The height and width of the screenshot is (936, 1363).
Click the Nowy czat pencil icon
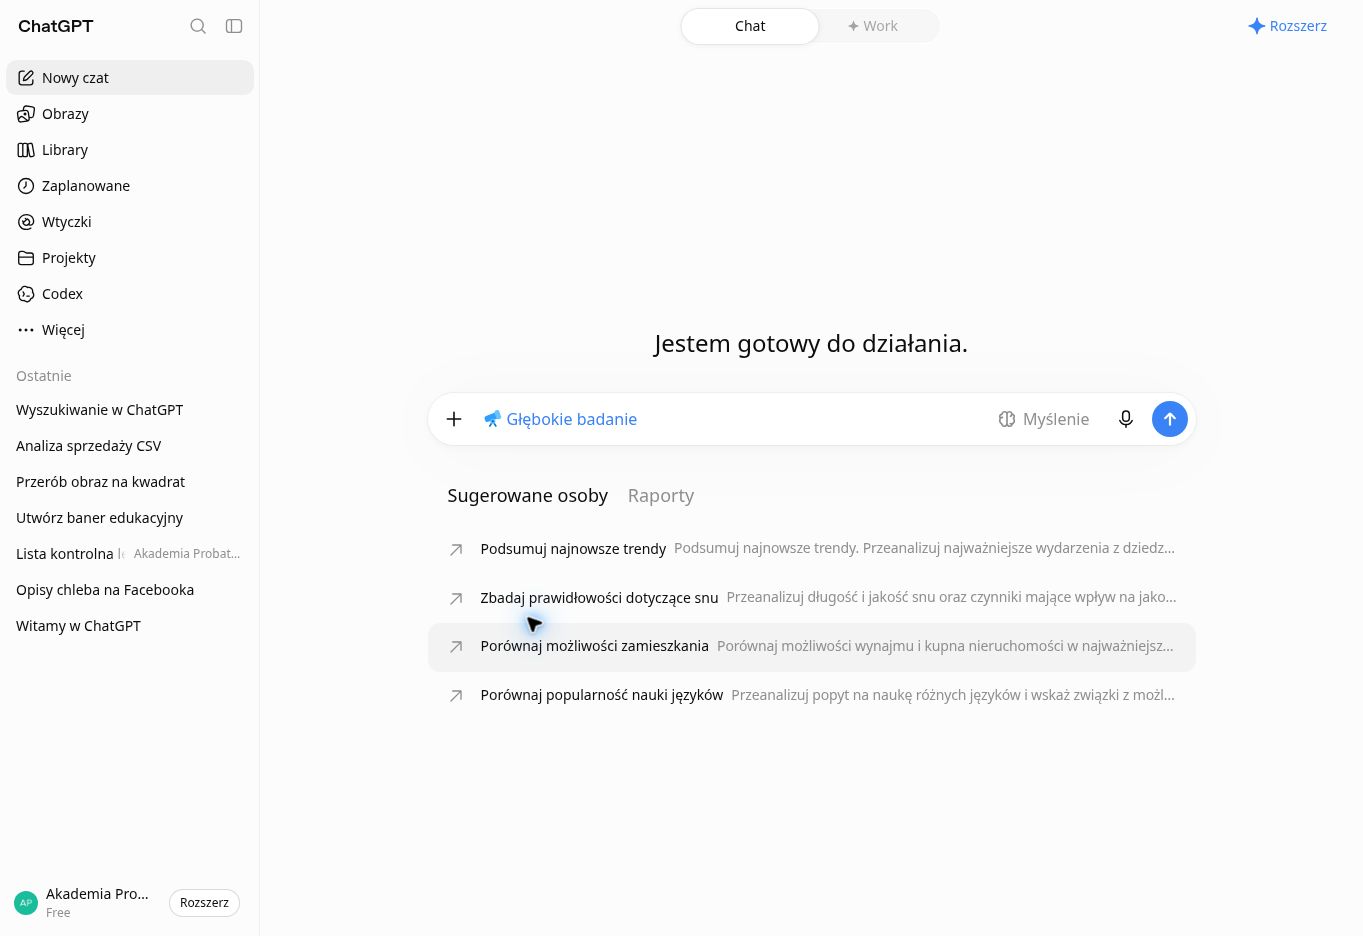(26, 77)
